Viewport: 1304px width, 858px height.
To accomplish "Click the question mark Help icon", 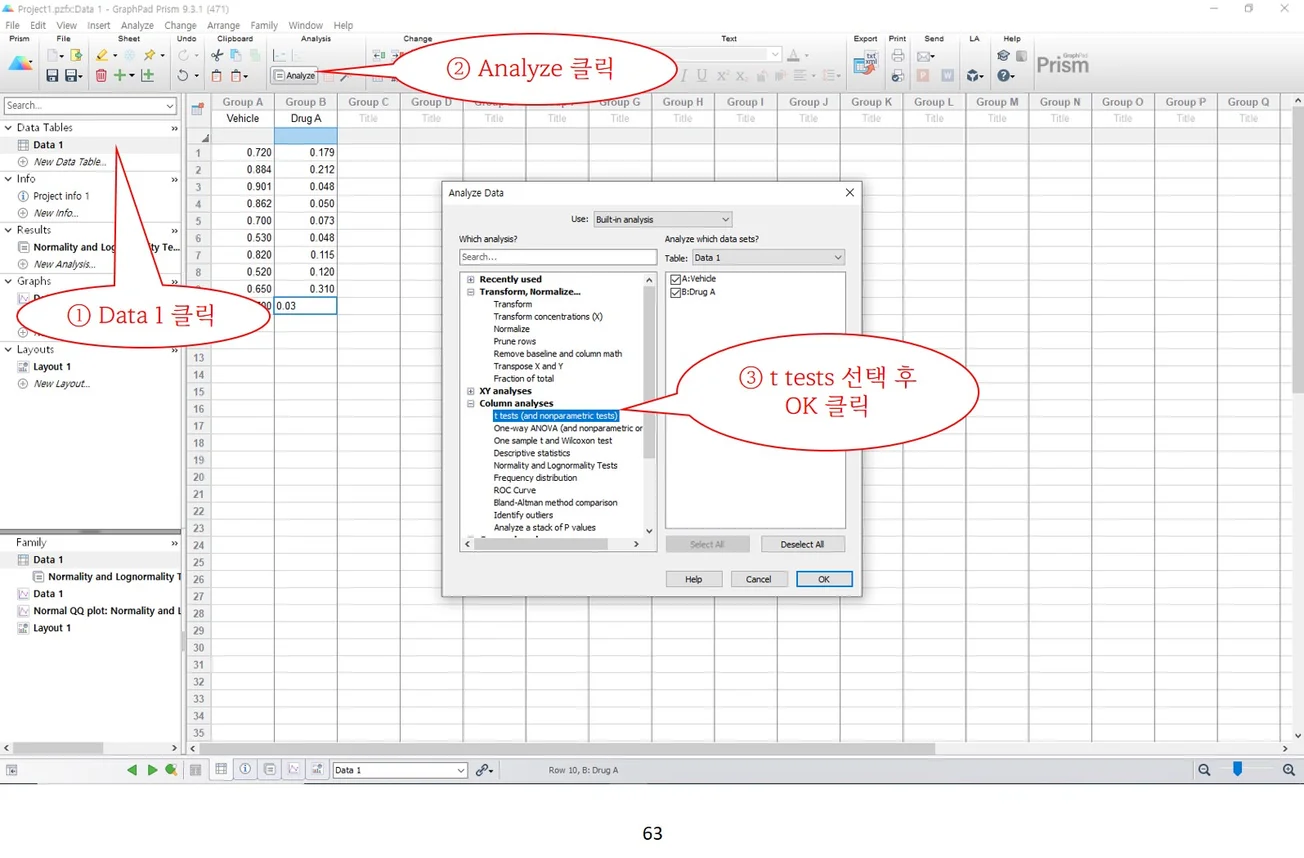I will pyautogui.click(x=1003, y=75).
